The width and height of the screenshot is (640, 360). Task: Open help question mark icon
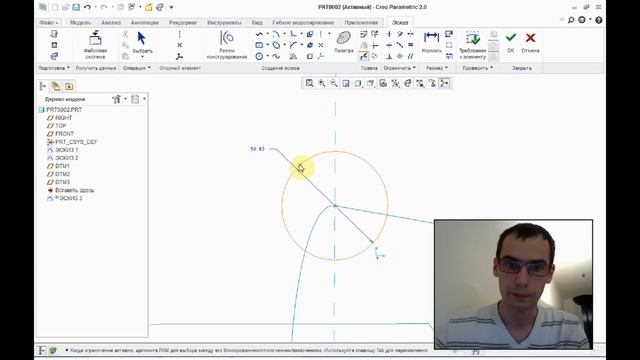pos(598,20)
